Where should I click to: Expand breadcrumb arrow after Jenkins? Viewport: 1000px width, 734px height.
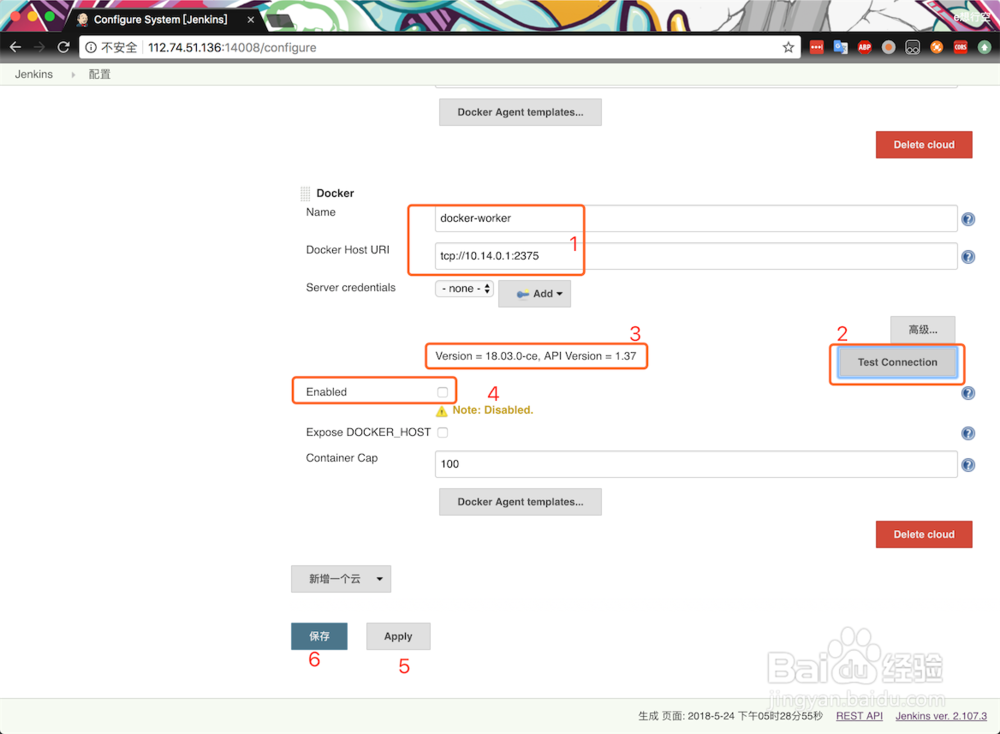73,75
